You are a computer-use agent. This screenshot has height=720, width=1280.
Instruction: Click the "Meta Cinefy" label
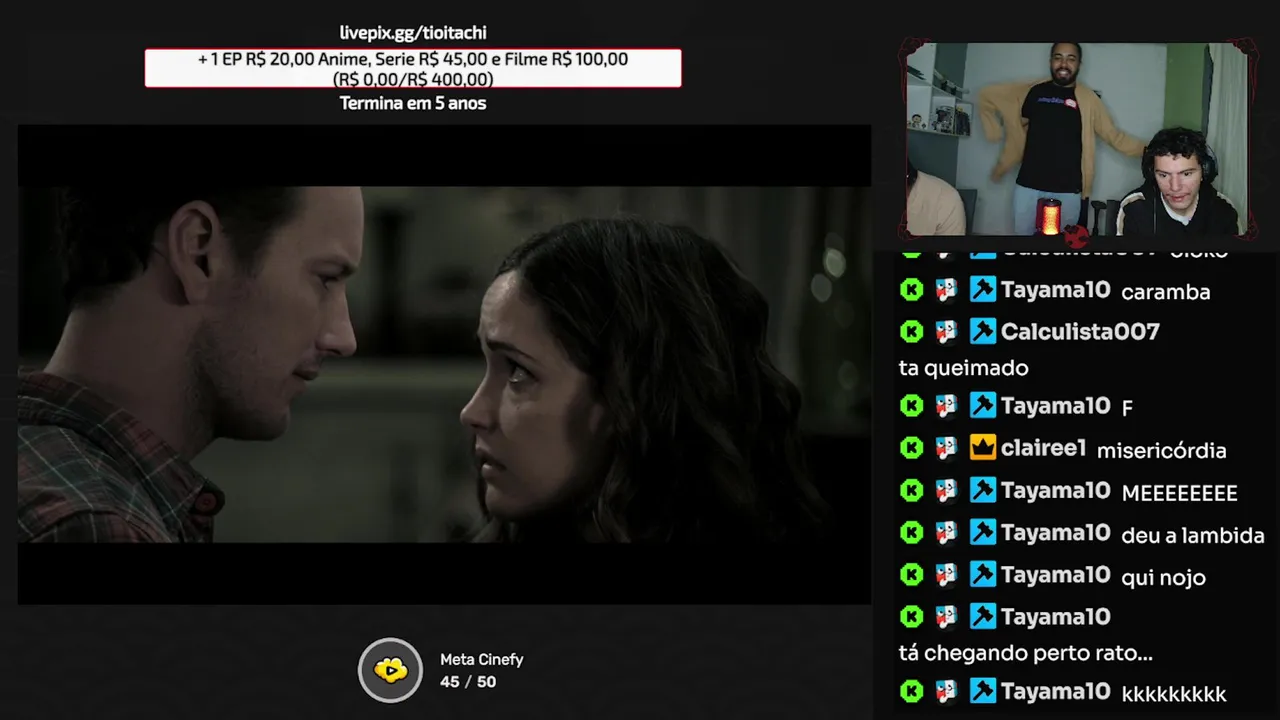482,660
